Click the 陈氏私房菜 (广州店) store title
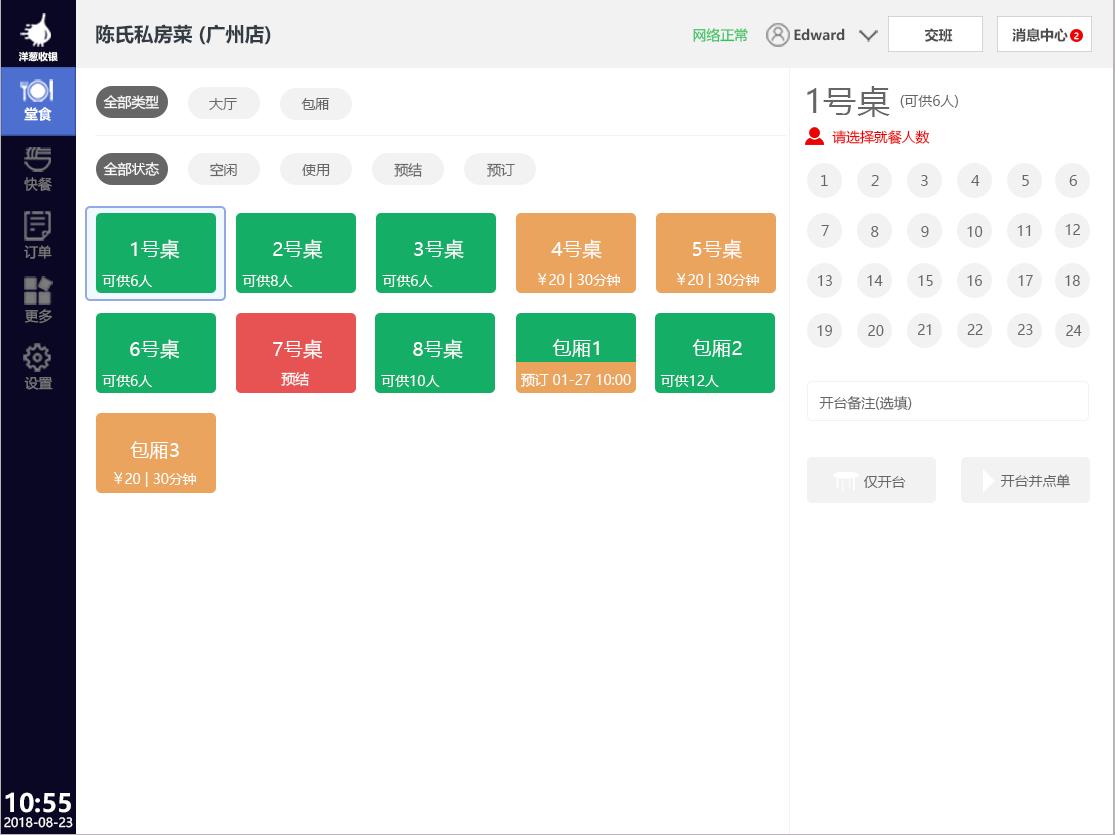The width and height of the screenshot is (1115, 835). (x=183, y=35)
